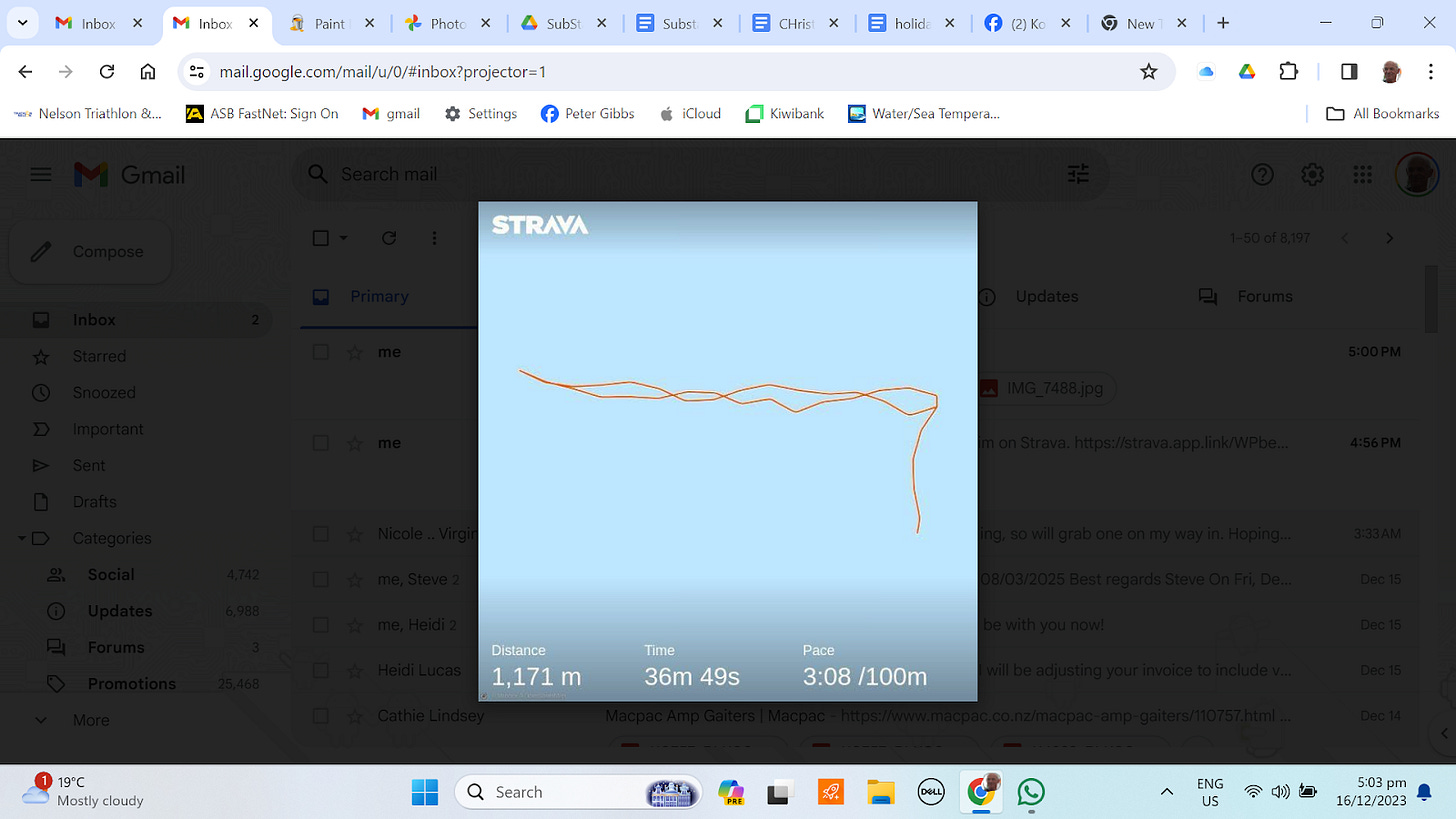Toggle the select-all mail checkbox
The image size is (1456, 819).
[x=320, y=238]
